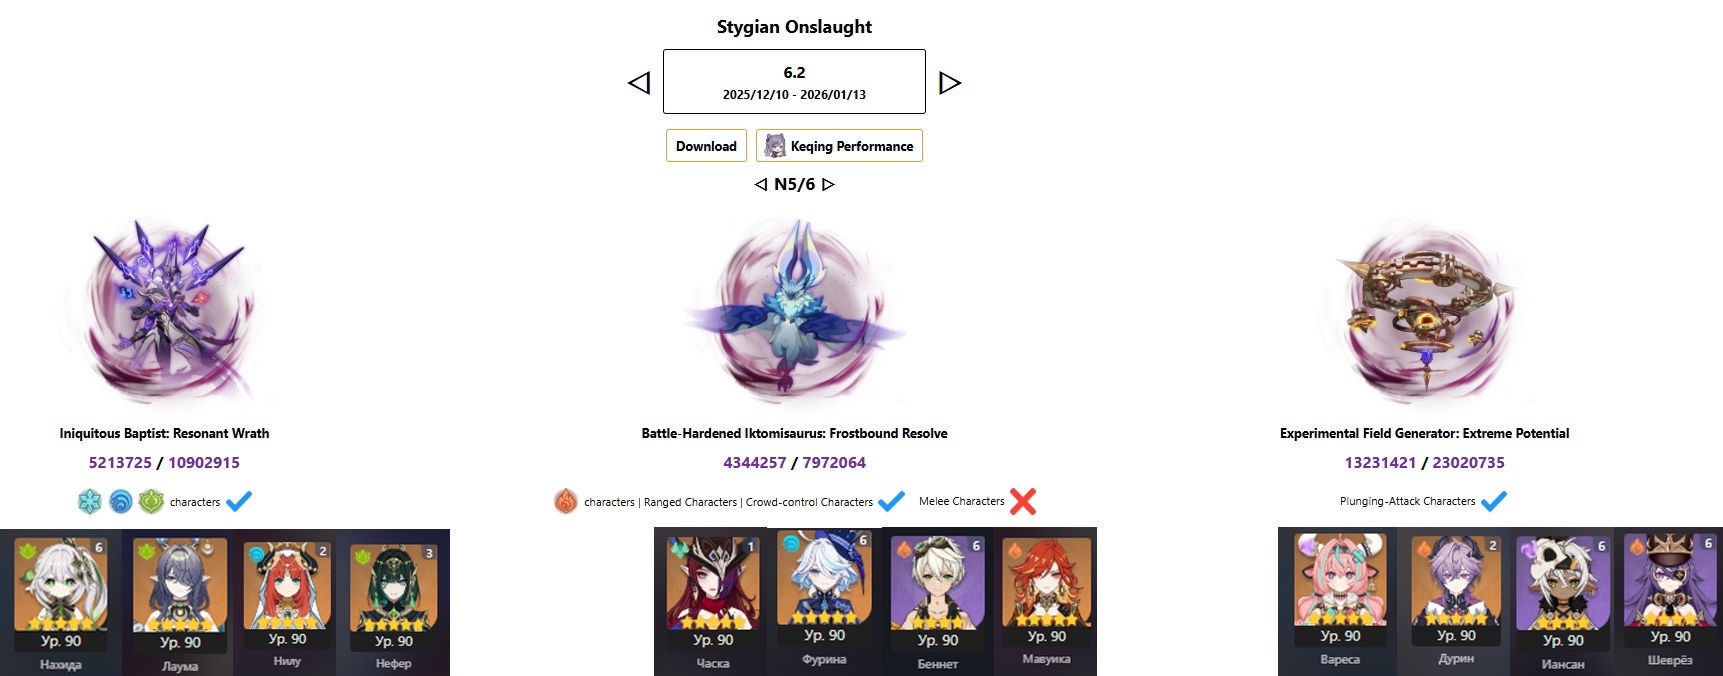The width and height of the screenshot is (1723, 676).
Task: Select the 6.2 version date box
Action: point(794,82)
